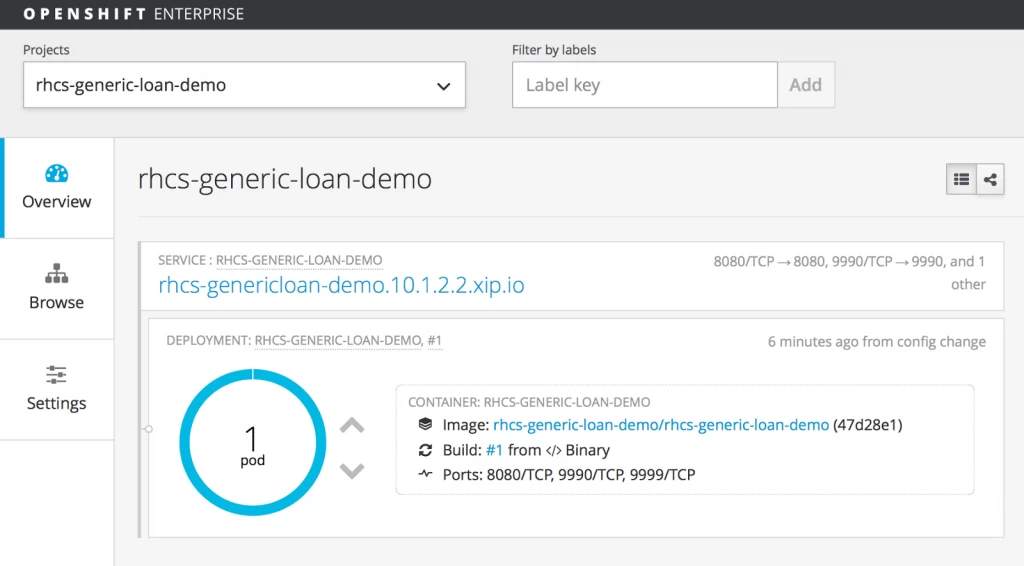The width and height of the screenshot is (1024, 566).
Task: Switch to topology view icon
Action: click(990, 179)
